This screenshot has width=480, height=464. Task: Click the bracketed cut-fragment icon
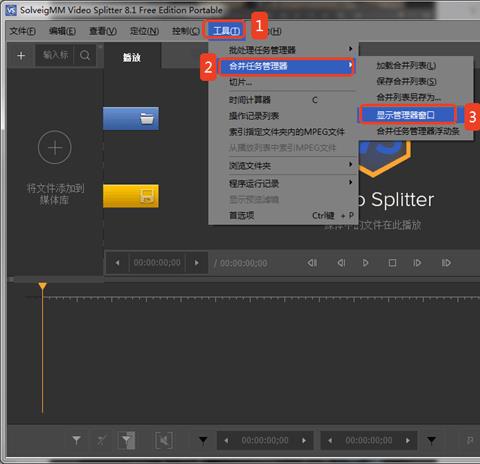pyautogui.click(x=164, y=440)
